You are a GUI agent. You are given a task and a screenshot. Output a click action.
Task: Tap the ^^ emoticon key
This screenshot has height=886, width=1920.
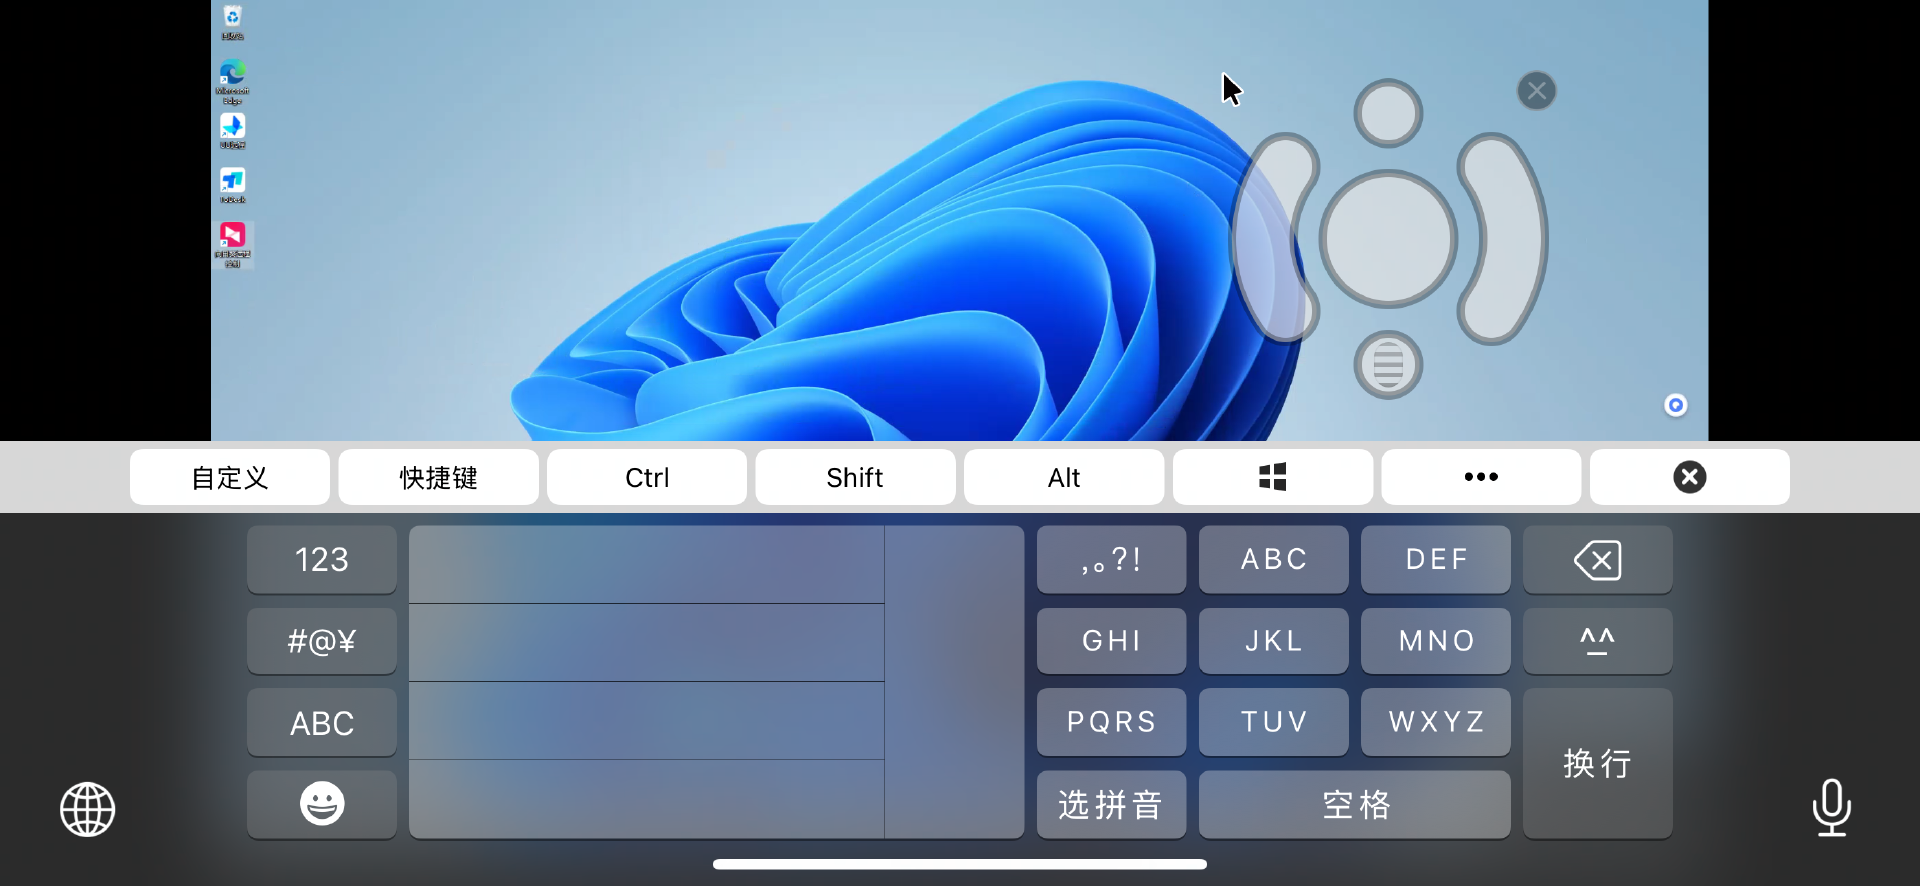click(1598, 641)
